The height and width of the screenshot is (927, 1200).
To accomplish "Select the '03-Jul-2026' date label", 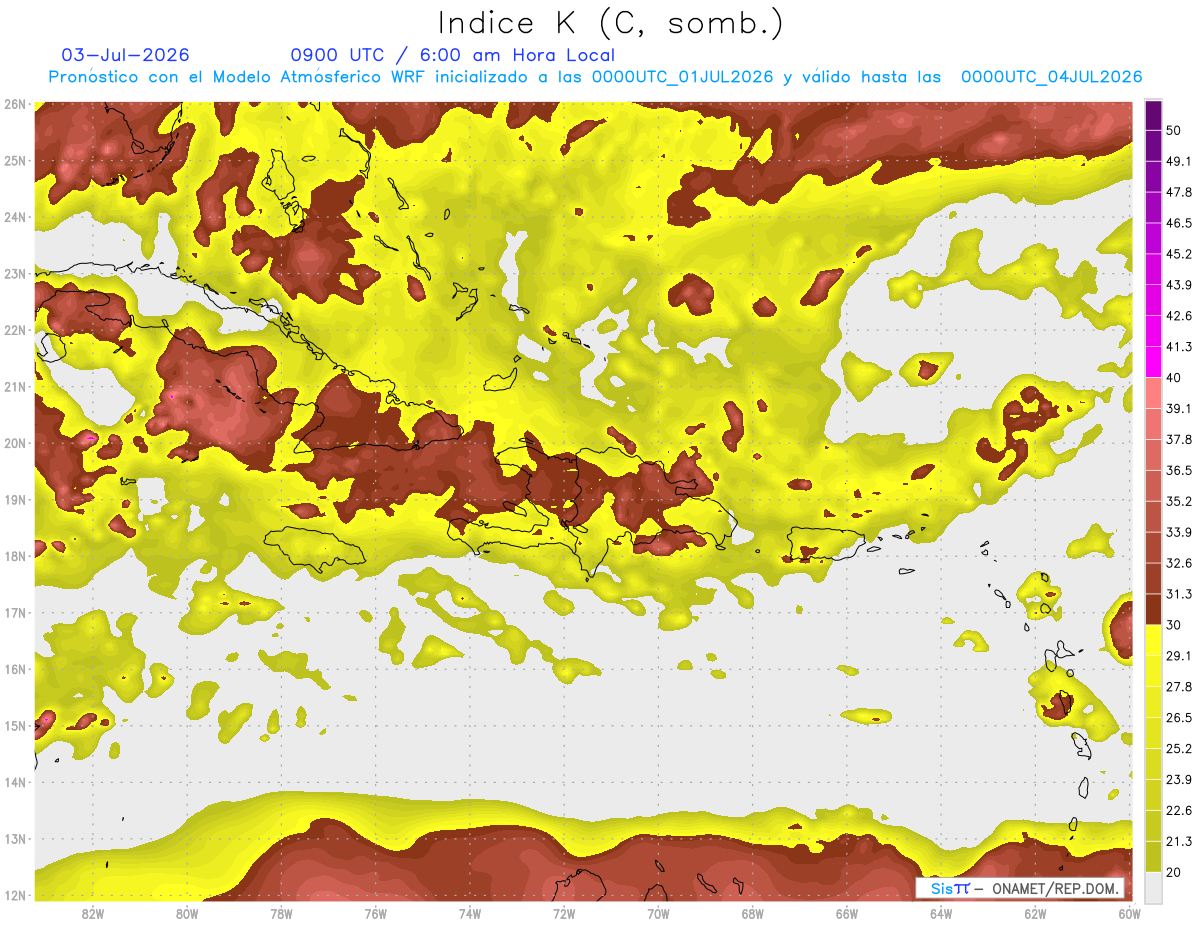I will (x=125, y=55).
